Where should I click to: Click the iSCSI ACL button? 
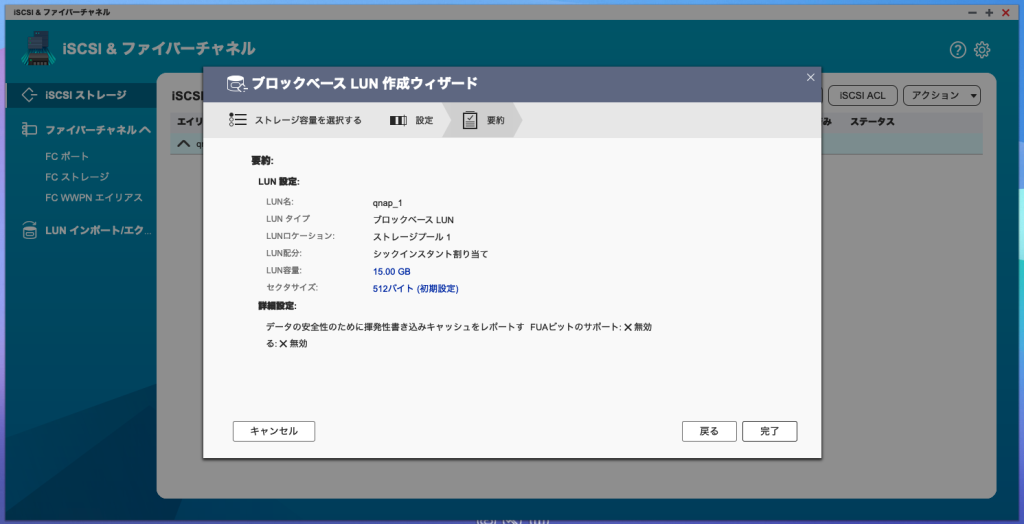pyautogui.click(x=861, y=95)
